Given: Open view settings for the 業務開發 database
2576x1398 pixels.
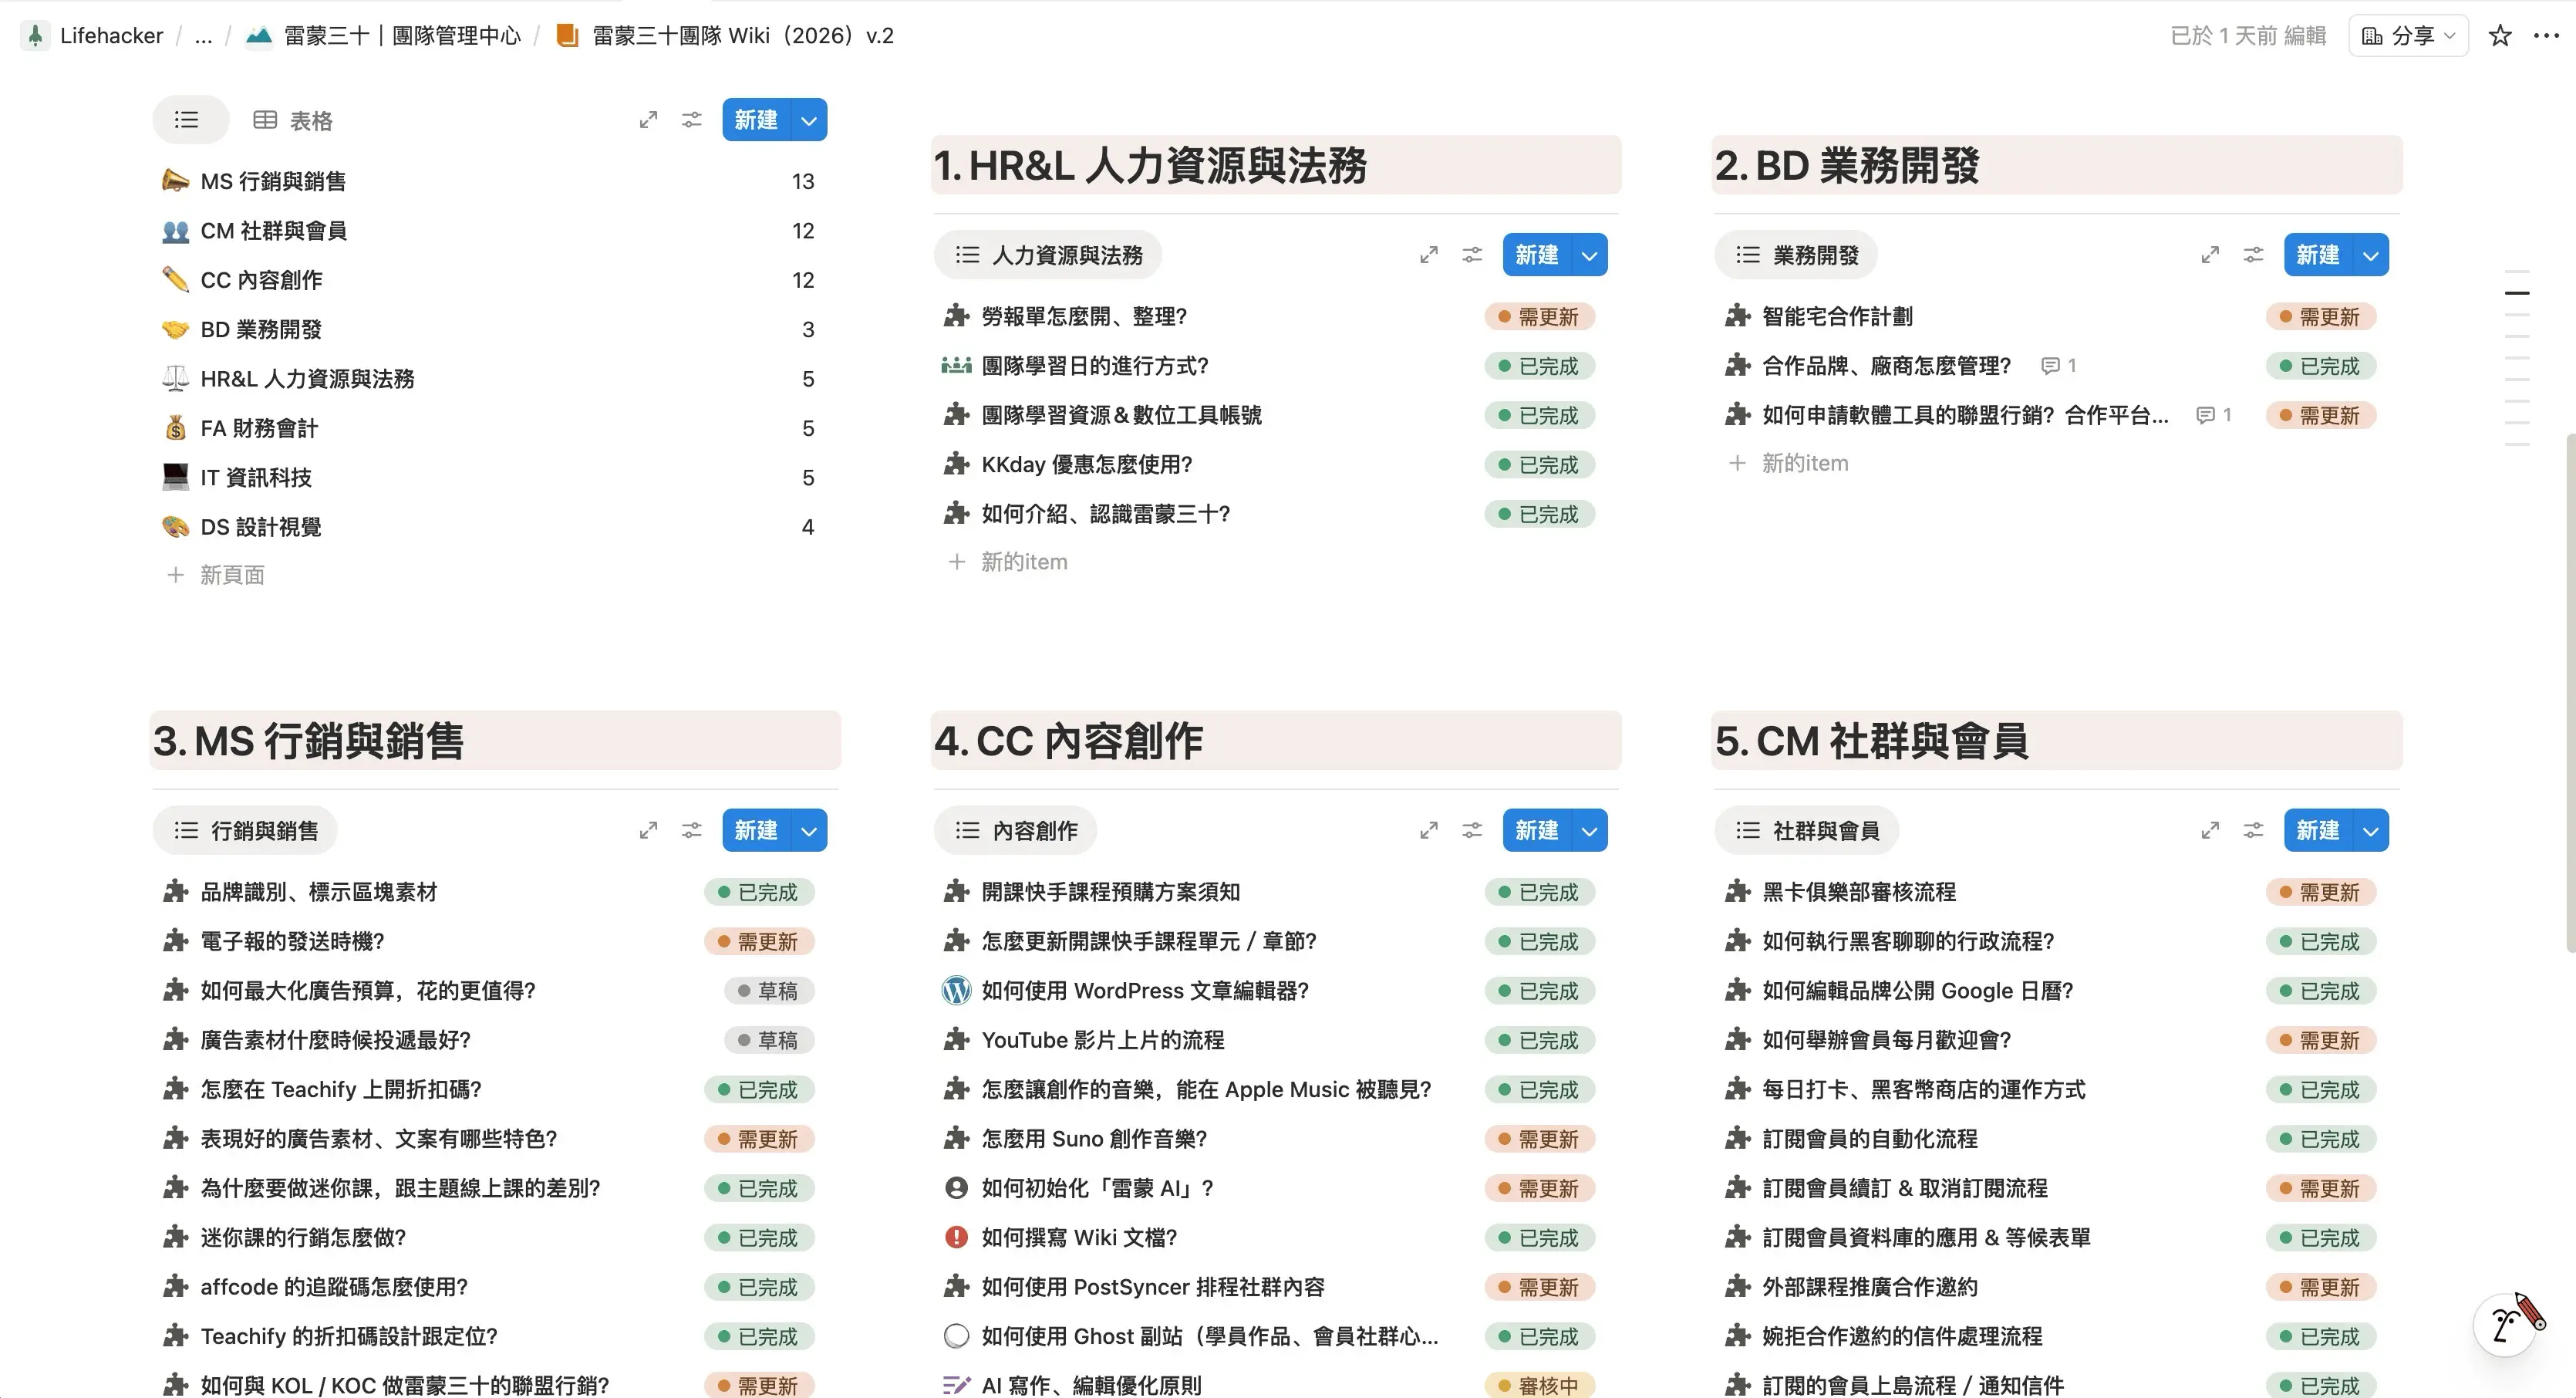Looking at the screenshot, I should (x=2252, y=255).
